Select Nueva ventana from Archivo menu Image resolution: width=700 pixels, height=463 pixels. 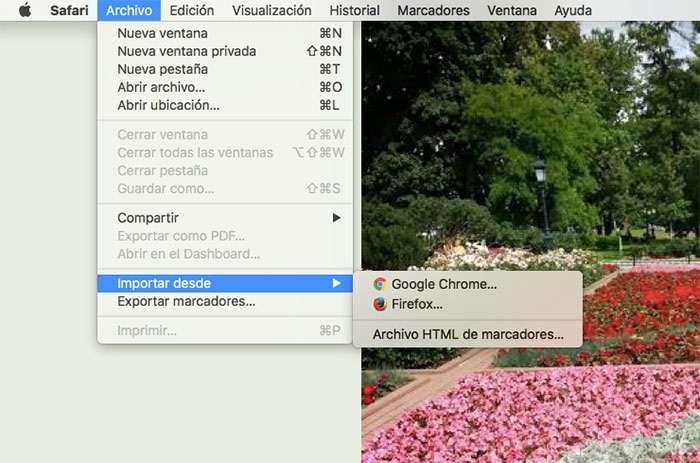pos(162,33)
